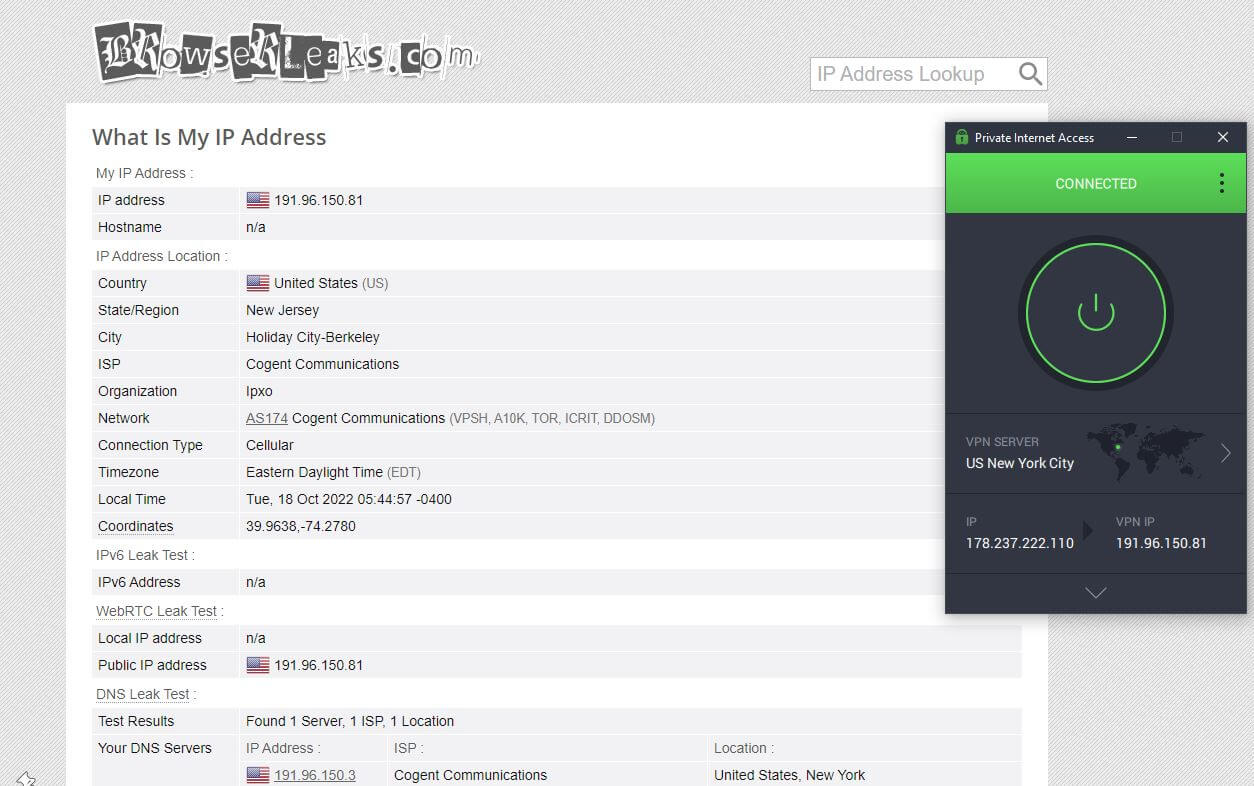Viewport: 1254px width, 786px height.
Task: Click US flag in Public IP address row
Action: point(258,665)
